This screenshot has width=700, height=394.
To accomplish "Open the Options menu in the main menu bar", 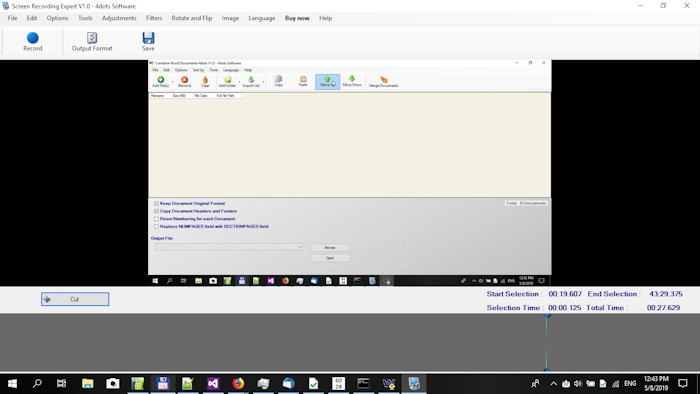I will click(58, 18).
